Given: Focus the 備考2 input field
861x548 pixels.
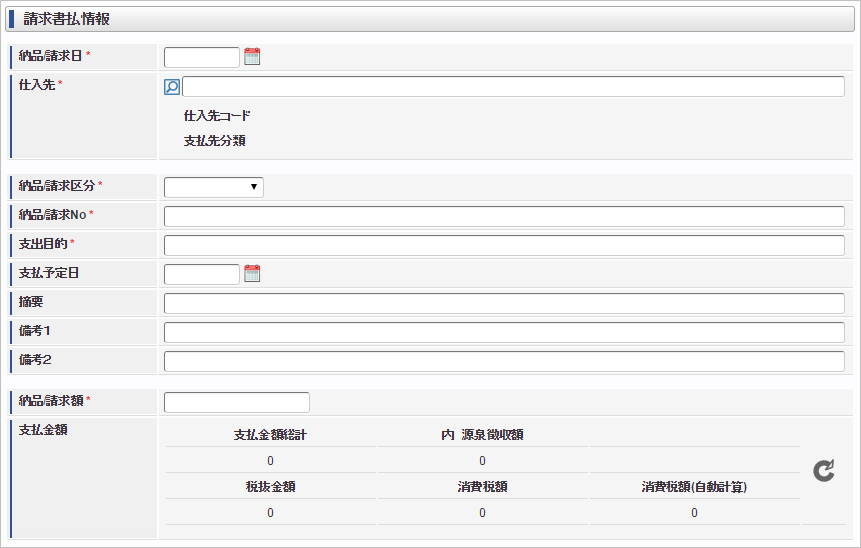Looking at the screenshot, I should (x=504, y=361).
